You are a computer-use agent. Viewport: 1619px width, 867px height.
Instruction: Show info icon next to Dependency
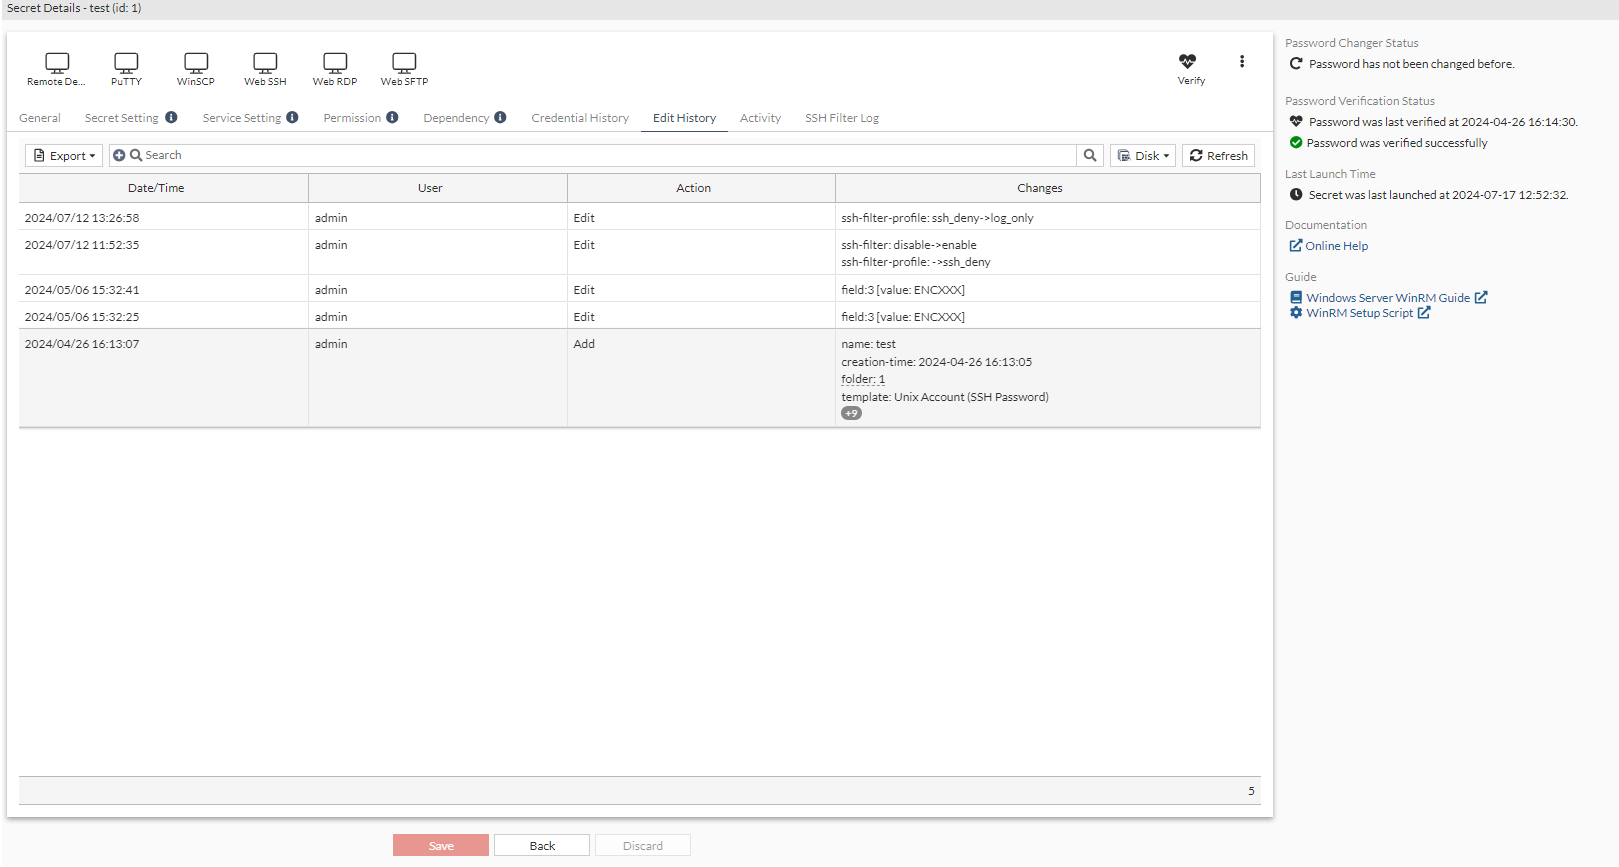pos(500,117)
